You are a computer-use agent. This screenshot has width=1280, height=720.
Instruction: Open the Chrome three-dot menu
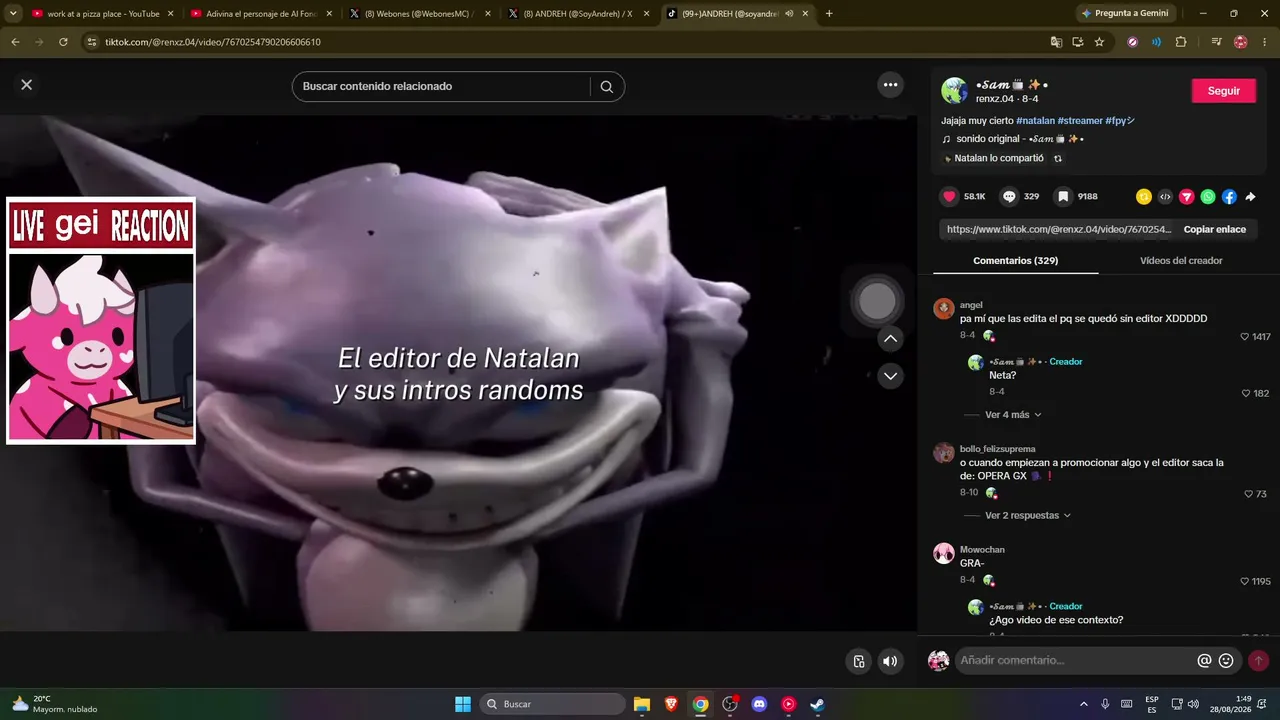click(x=1266, y=42)
